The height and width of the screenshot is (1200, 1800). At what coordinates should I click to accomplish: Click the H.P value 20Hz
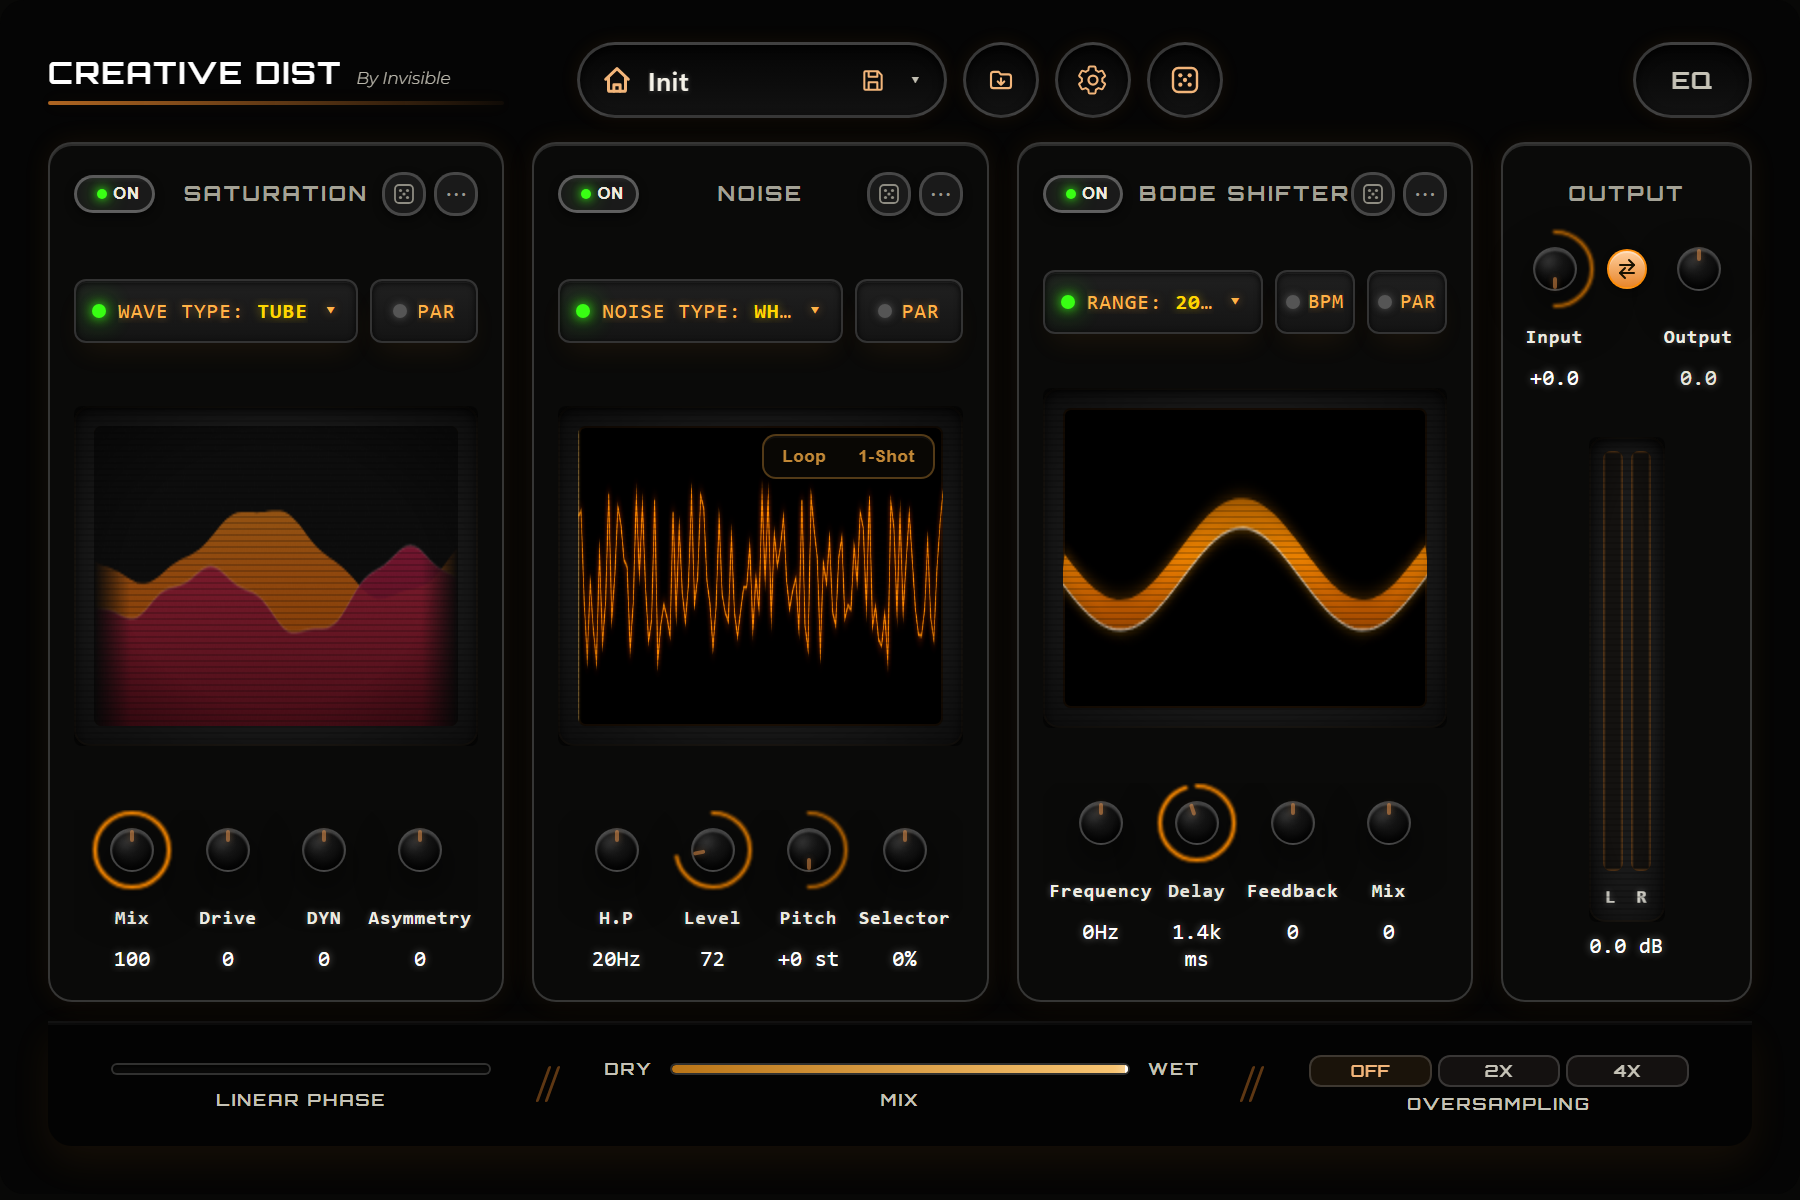(616, 959)
